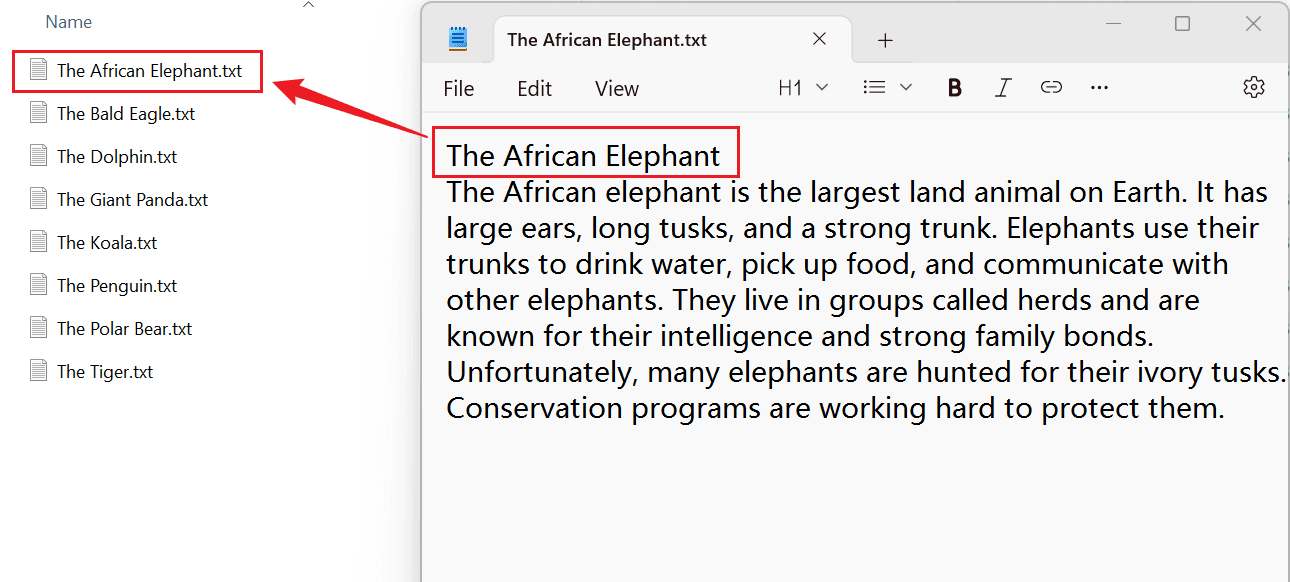
Task: Select The Penguin.txt file
Action: click(x=117, y=286)
